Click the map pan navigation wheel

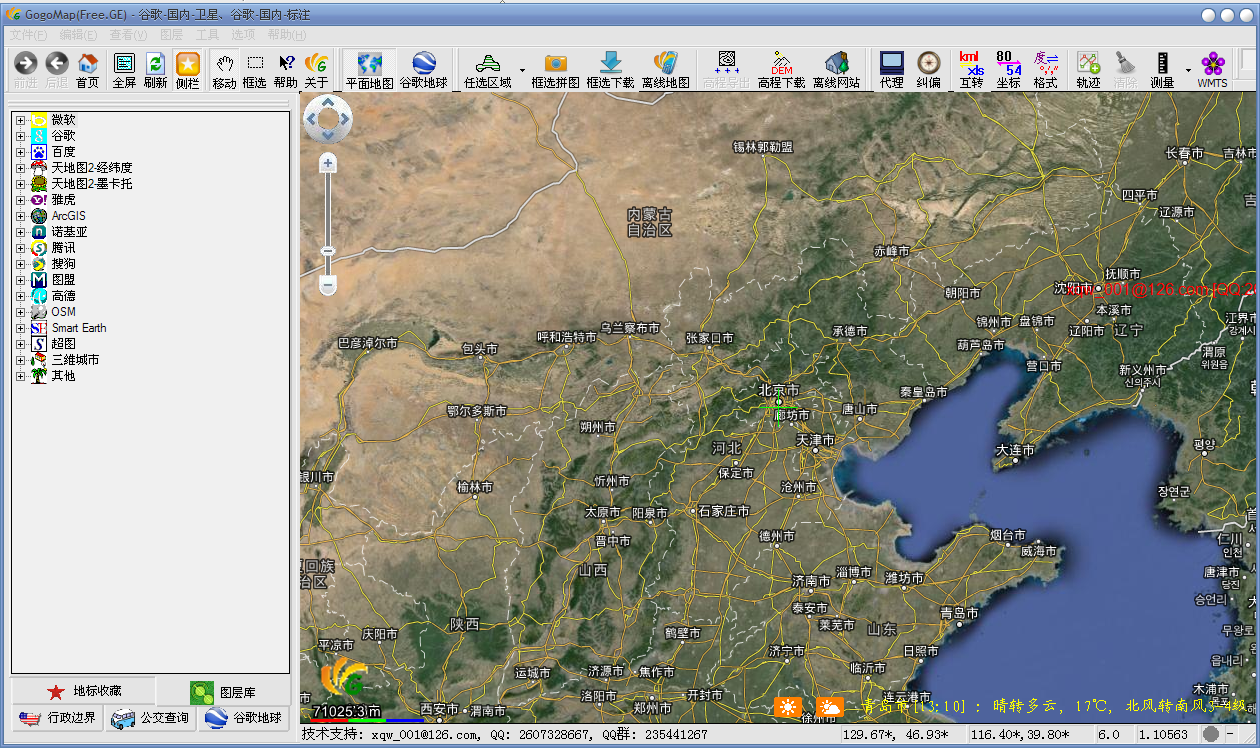pyautogui.click(x=328, y=119)
